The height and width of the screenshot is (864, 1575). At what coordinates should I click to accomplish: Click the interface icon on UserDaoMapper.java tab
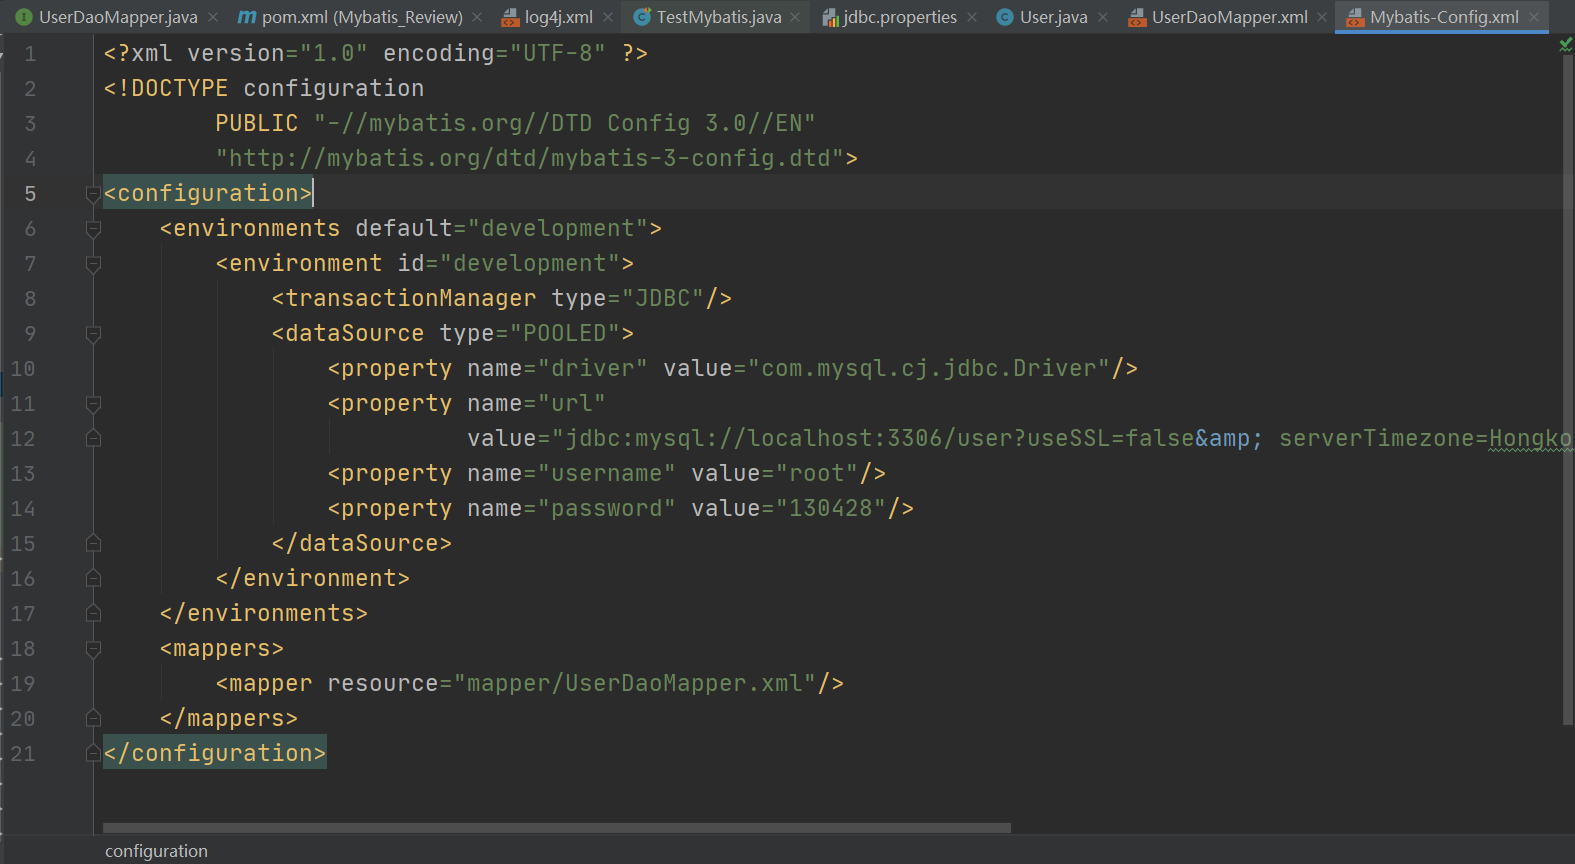click(x=24, y=17)
